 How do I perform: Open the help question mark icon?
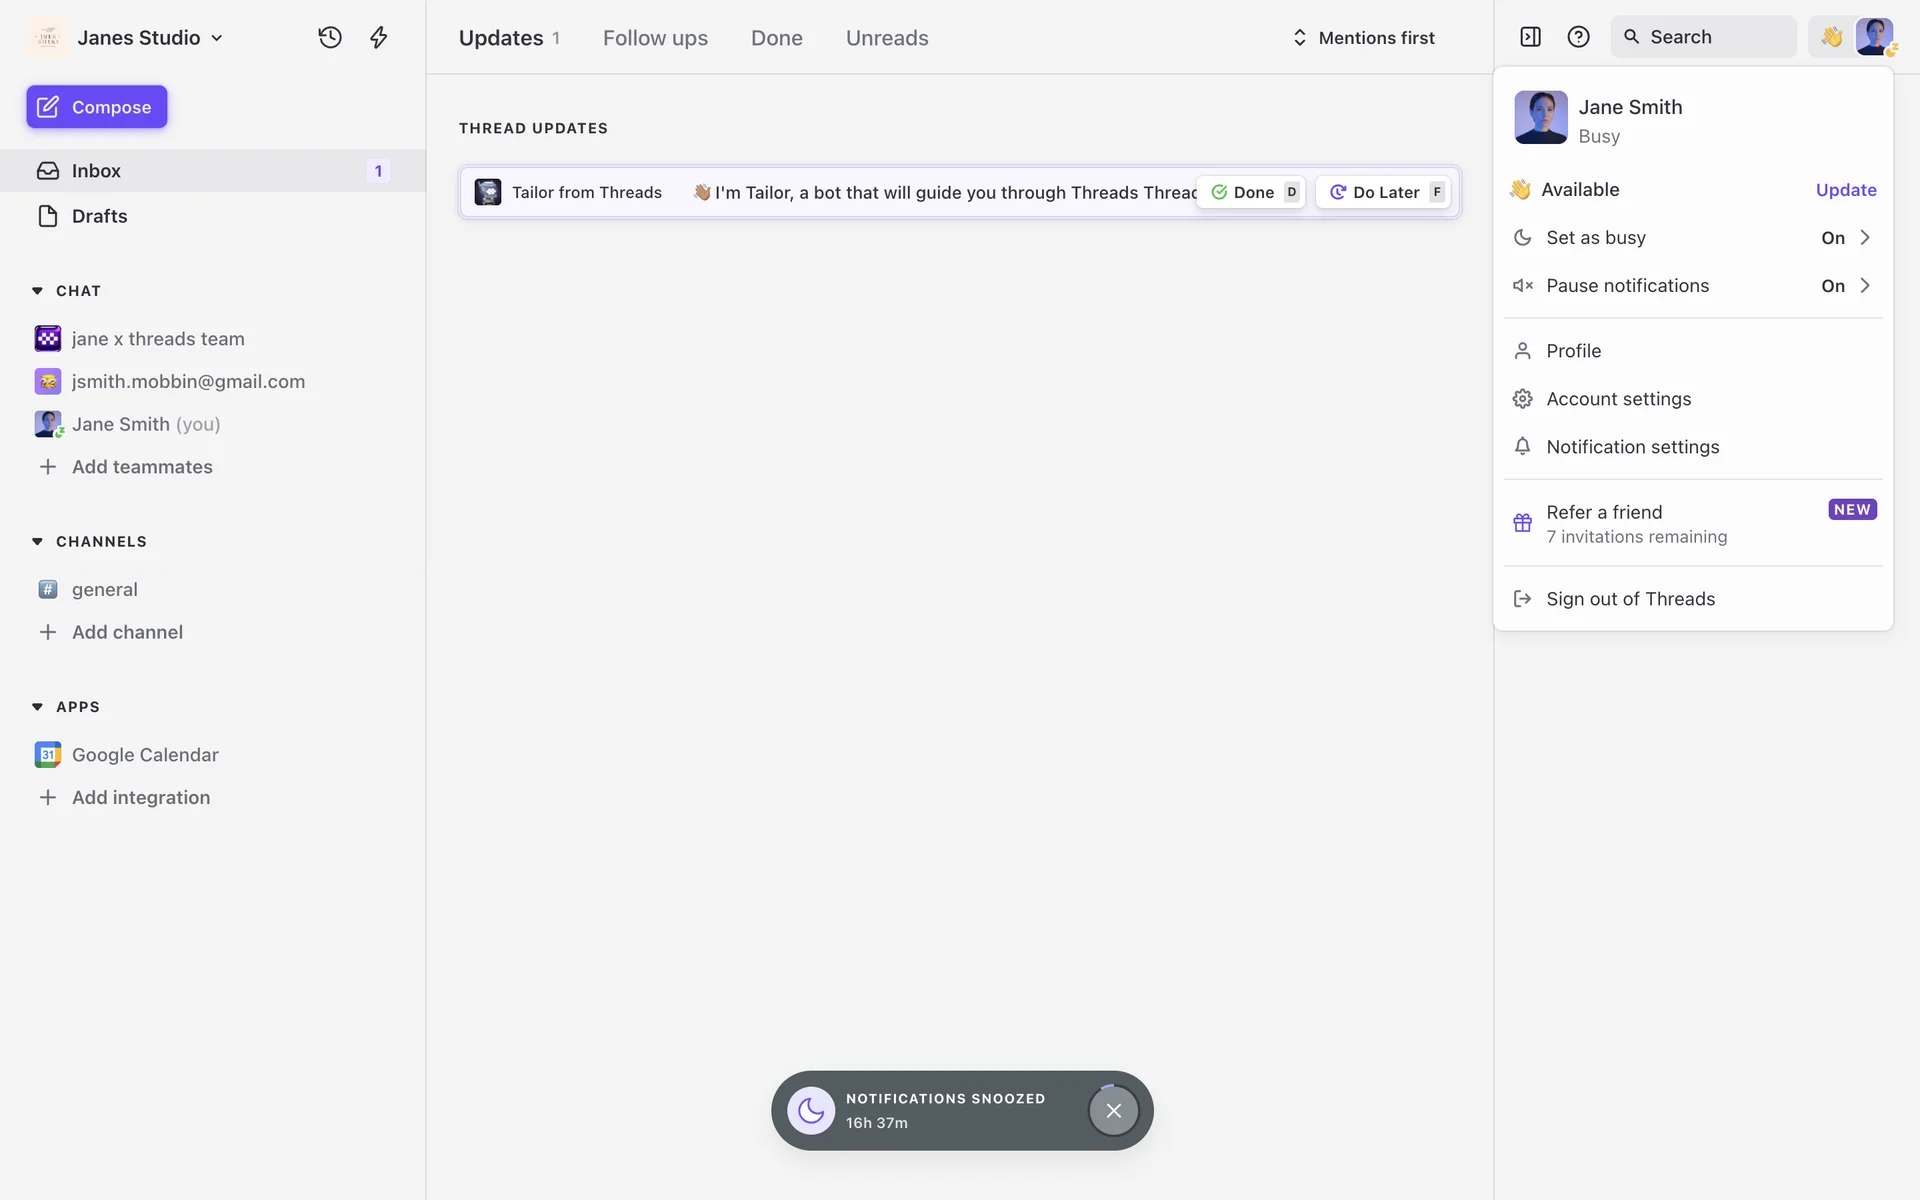[1578, 37]
